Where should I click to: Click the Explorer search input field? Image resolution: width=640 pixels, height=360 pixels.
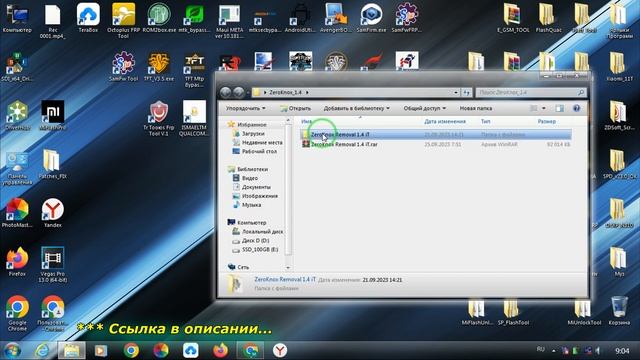tap(531, 93)
